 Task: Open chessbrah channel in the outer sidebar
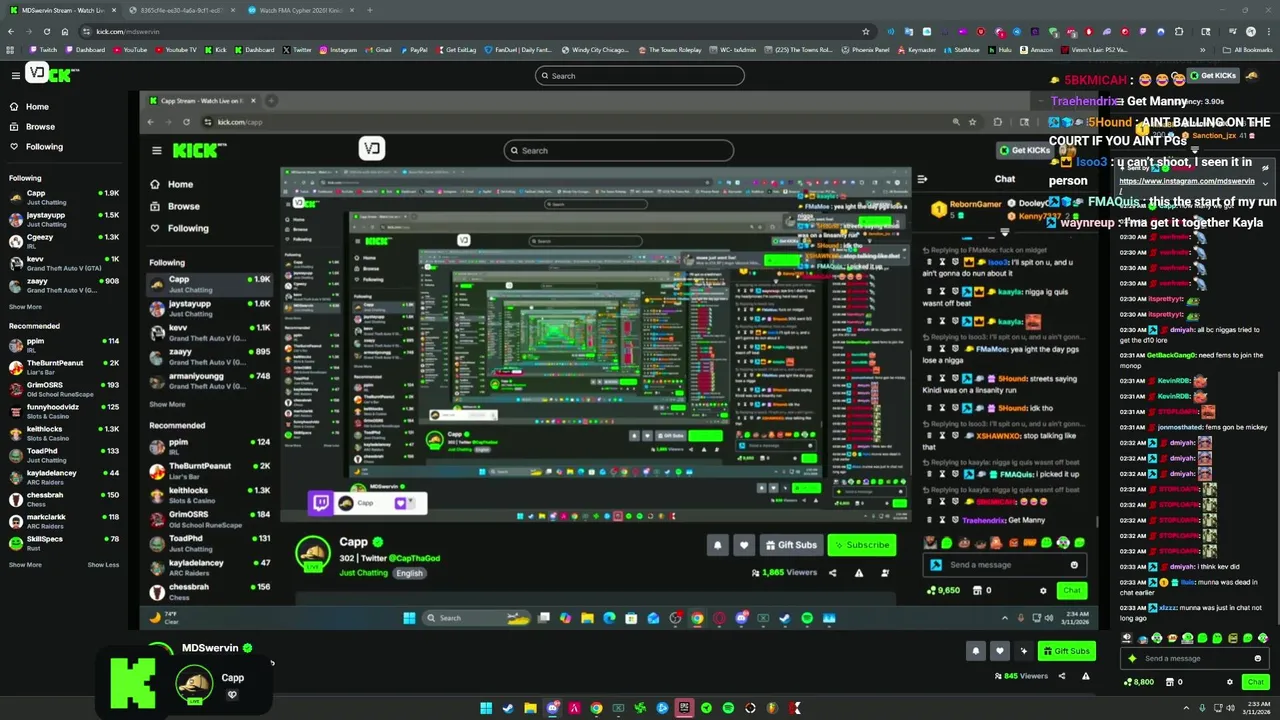point(63,499)
